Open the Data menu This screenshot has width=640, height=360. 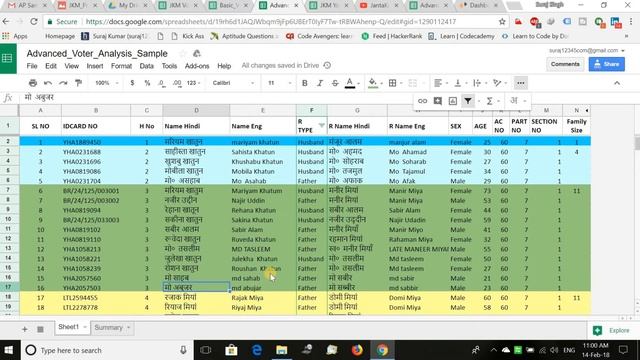click(x=147, y=66)
